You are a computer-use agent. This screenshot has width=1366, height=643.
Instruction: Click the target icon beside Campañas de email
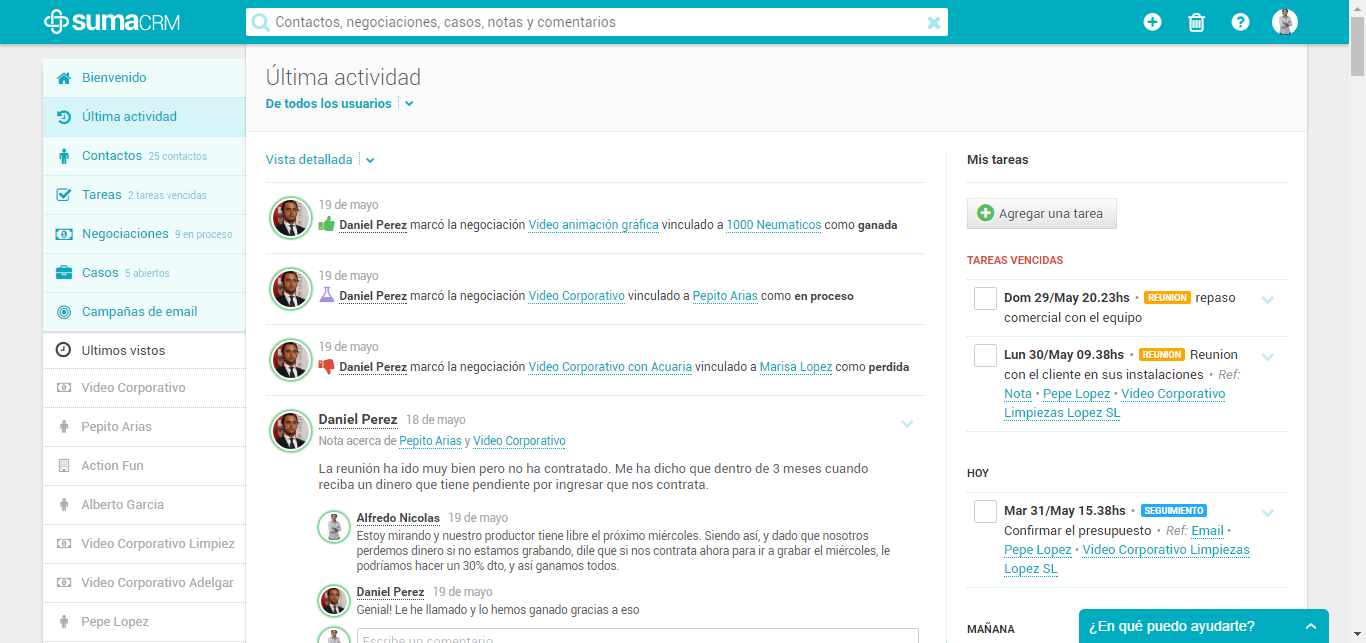tap(64, 312)
